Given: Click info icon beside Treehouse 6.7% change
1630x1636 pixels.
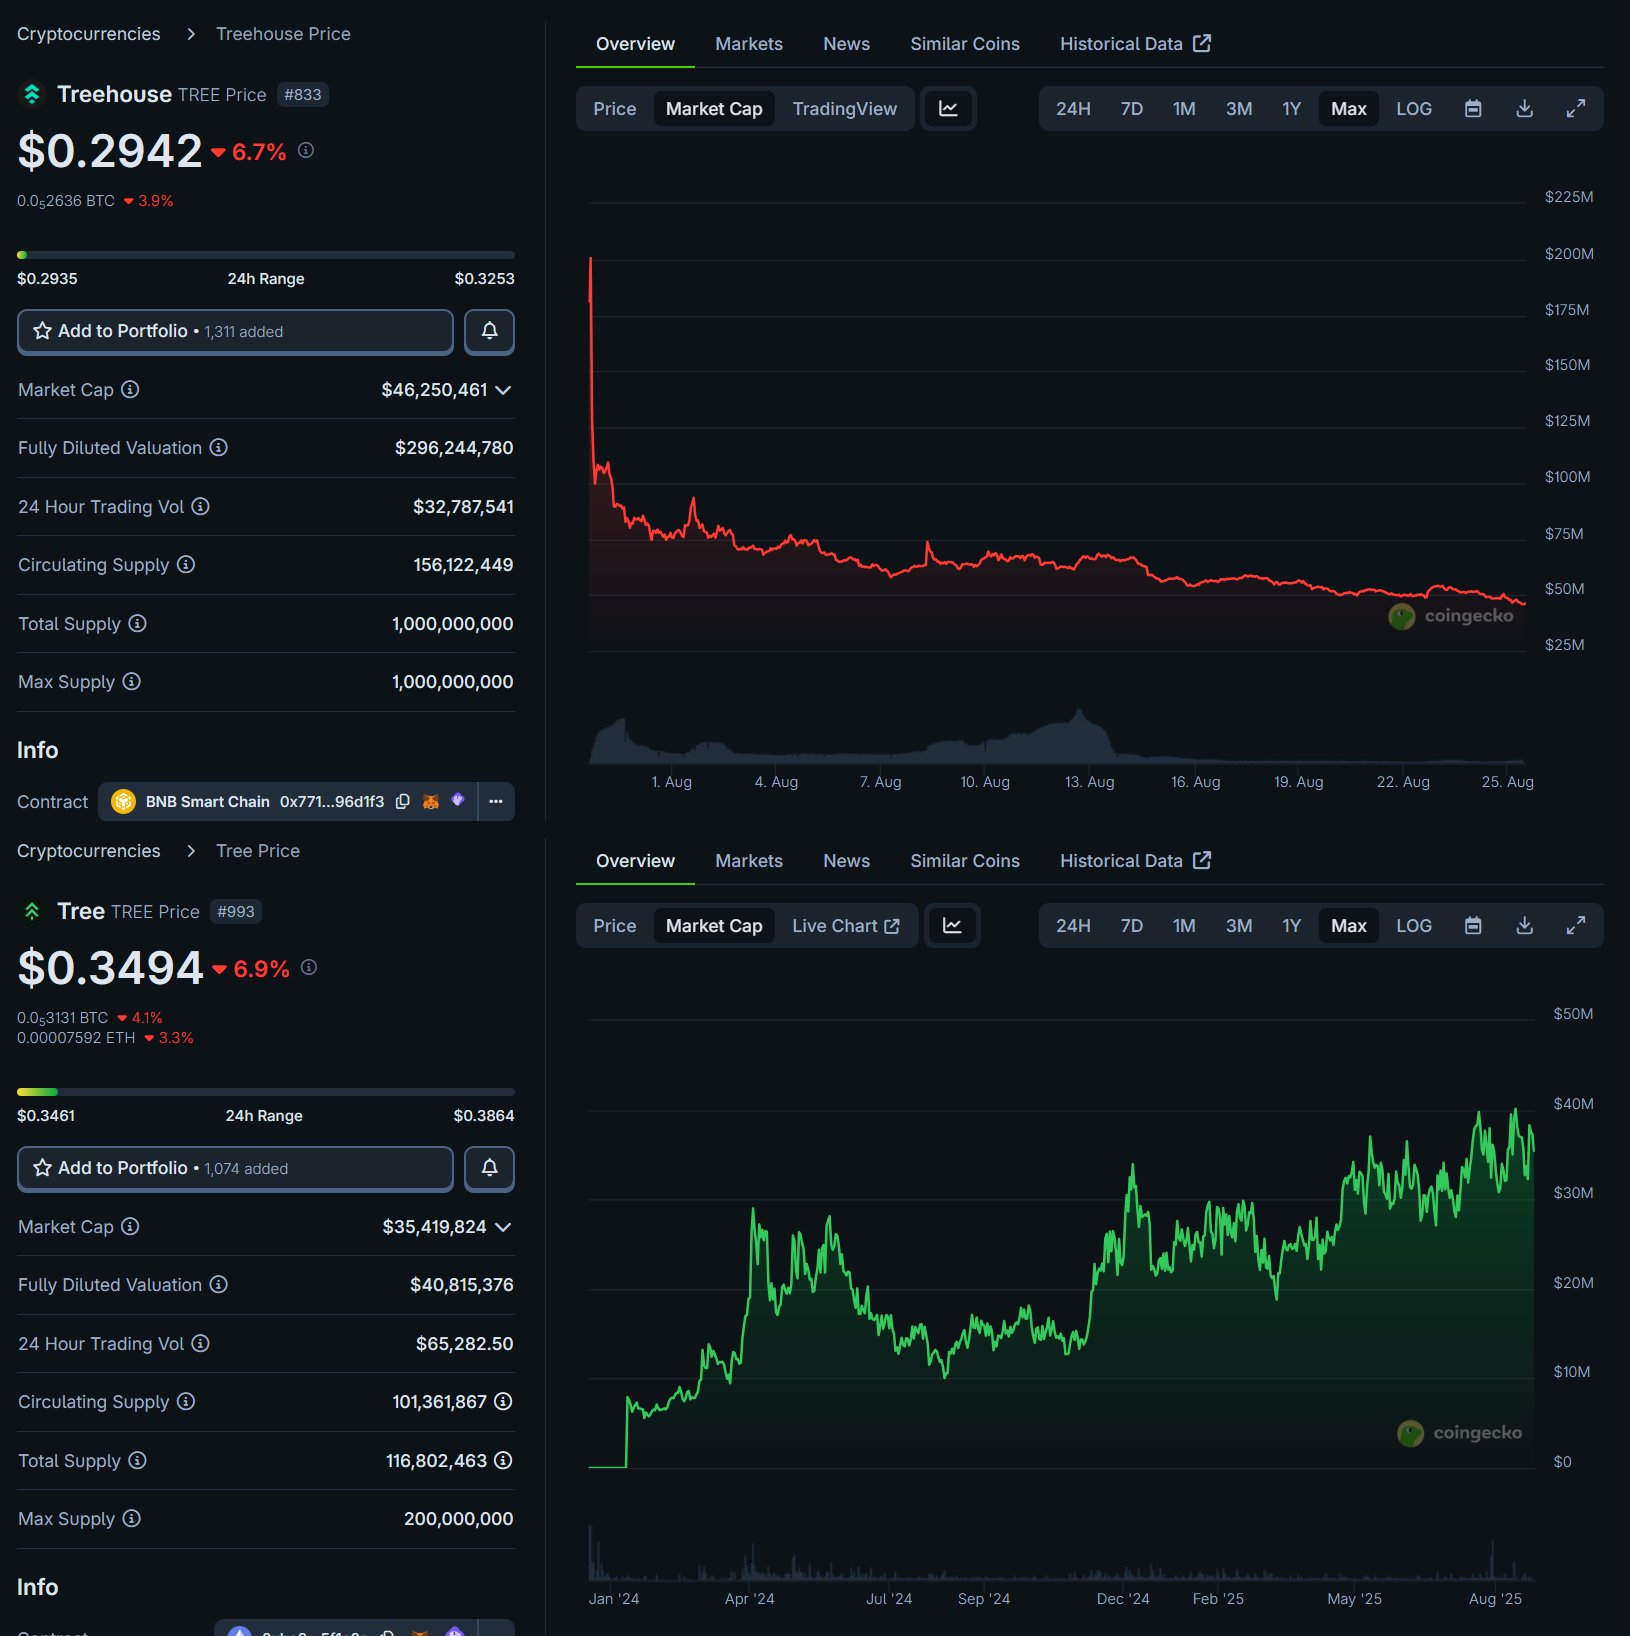Looking at the screenshot, I should click(x=306, y=150).
